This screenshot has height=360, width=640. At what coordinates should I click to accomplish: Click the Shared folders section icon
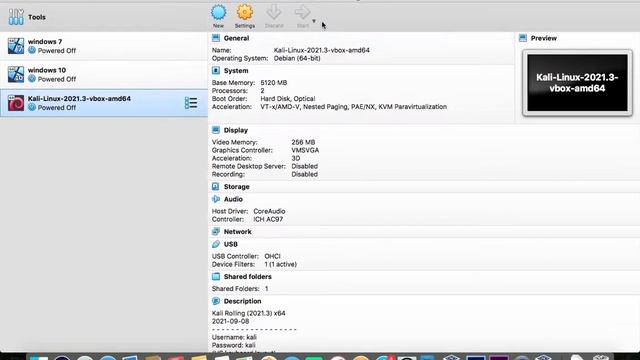pos(216,276)
